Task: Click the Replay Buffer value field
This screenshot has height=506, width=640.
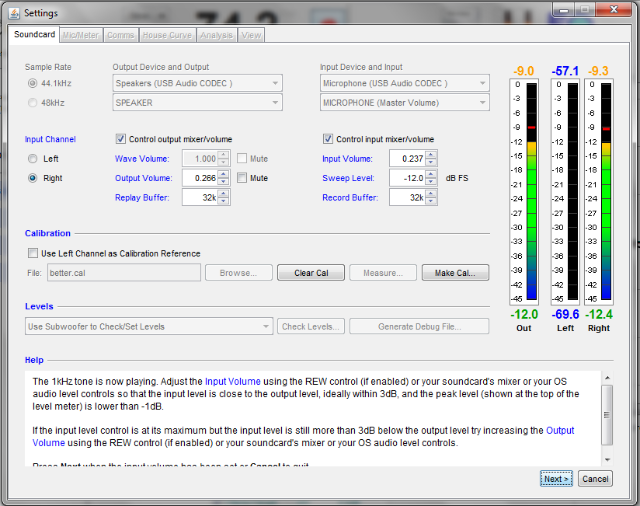Action: 200,198
